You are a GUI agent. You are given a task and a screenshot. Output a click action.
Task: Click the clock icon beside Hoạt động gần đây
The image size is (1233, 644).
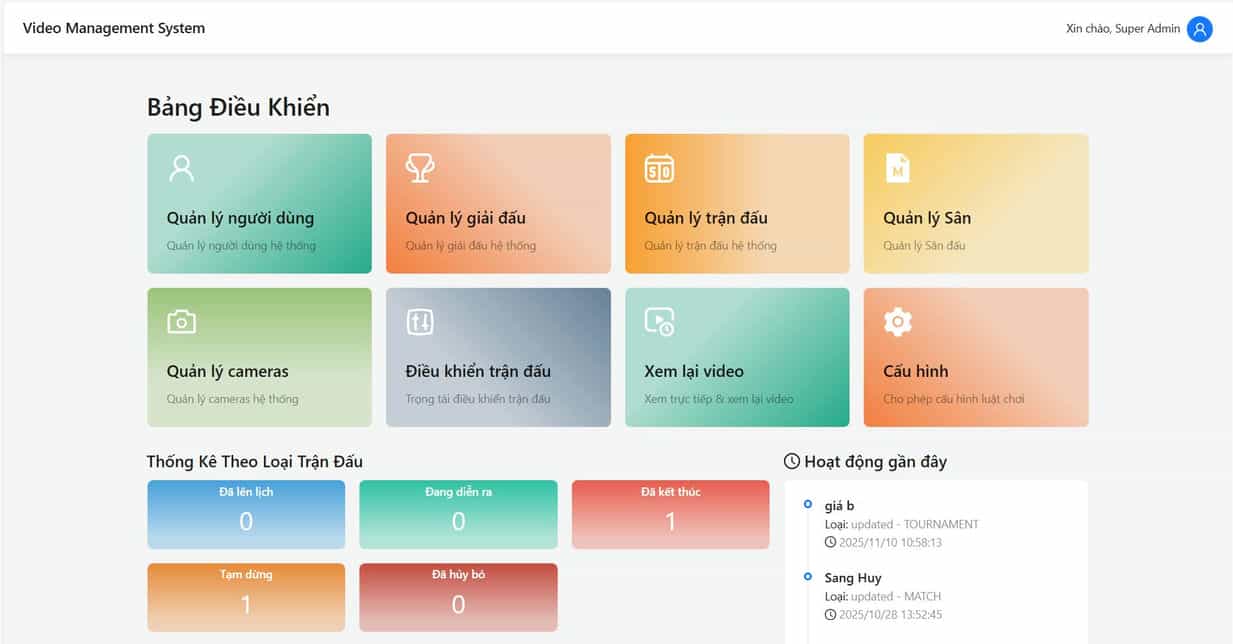pos(792,461)
